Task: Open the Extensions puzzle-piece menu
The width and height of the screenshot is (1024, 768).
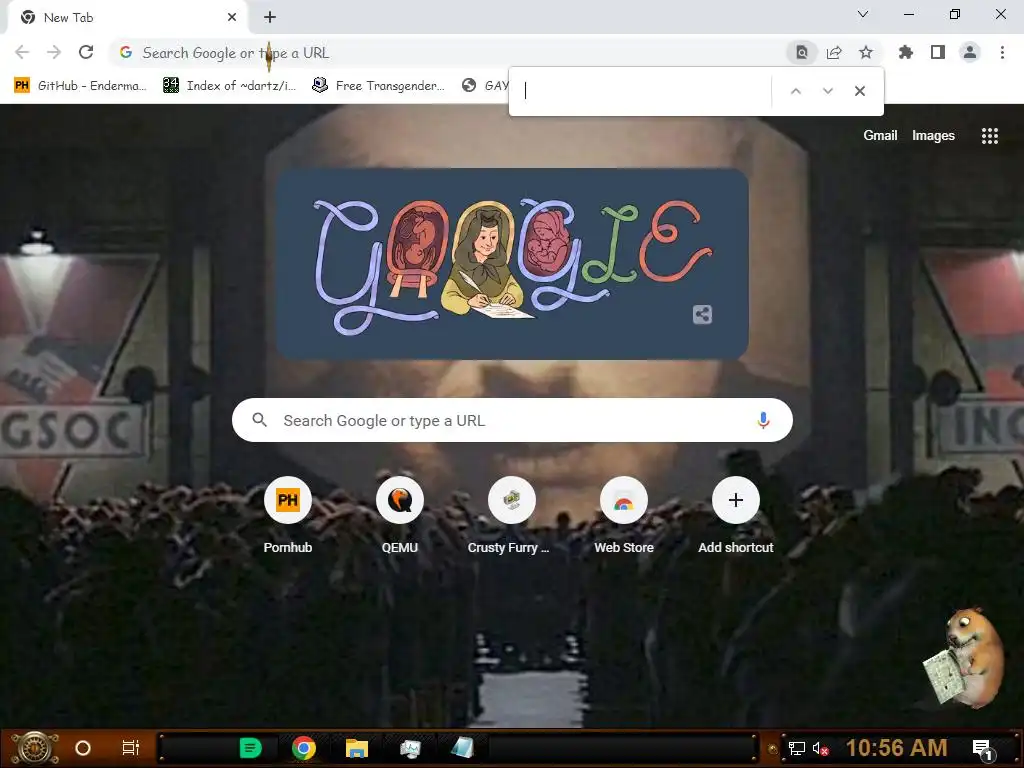Action: tap(906, 52)
